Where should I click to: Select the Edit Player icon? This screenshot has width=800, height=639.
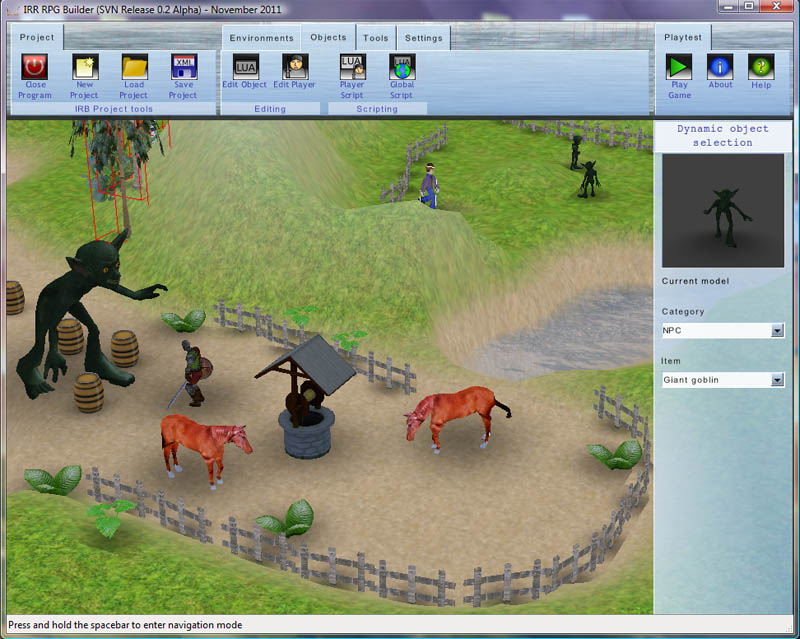(294, 67)
